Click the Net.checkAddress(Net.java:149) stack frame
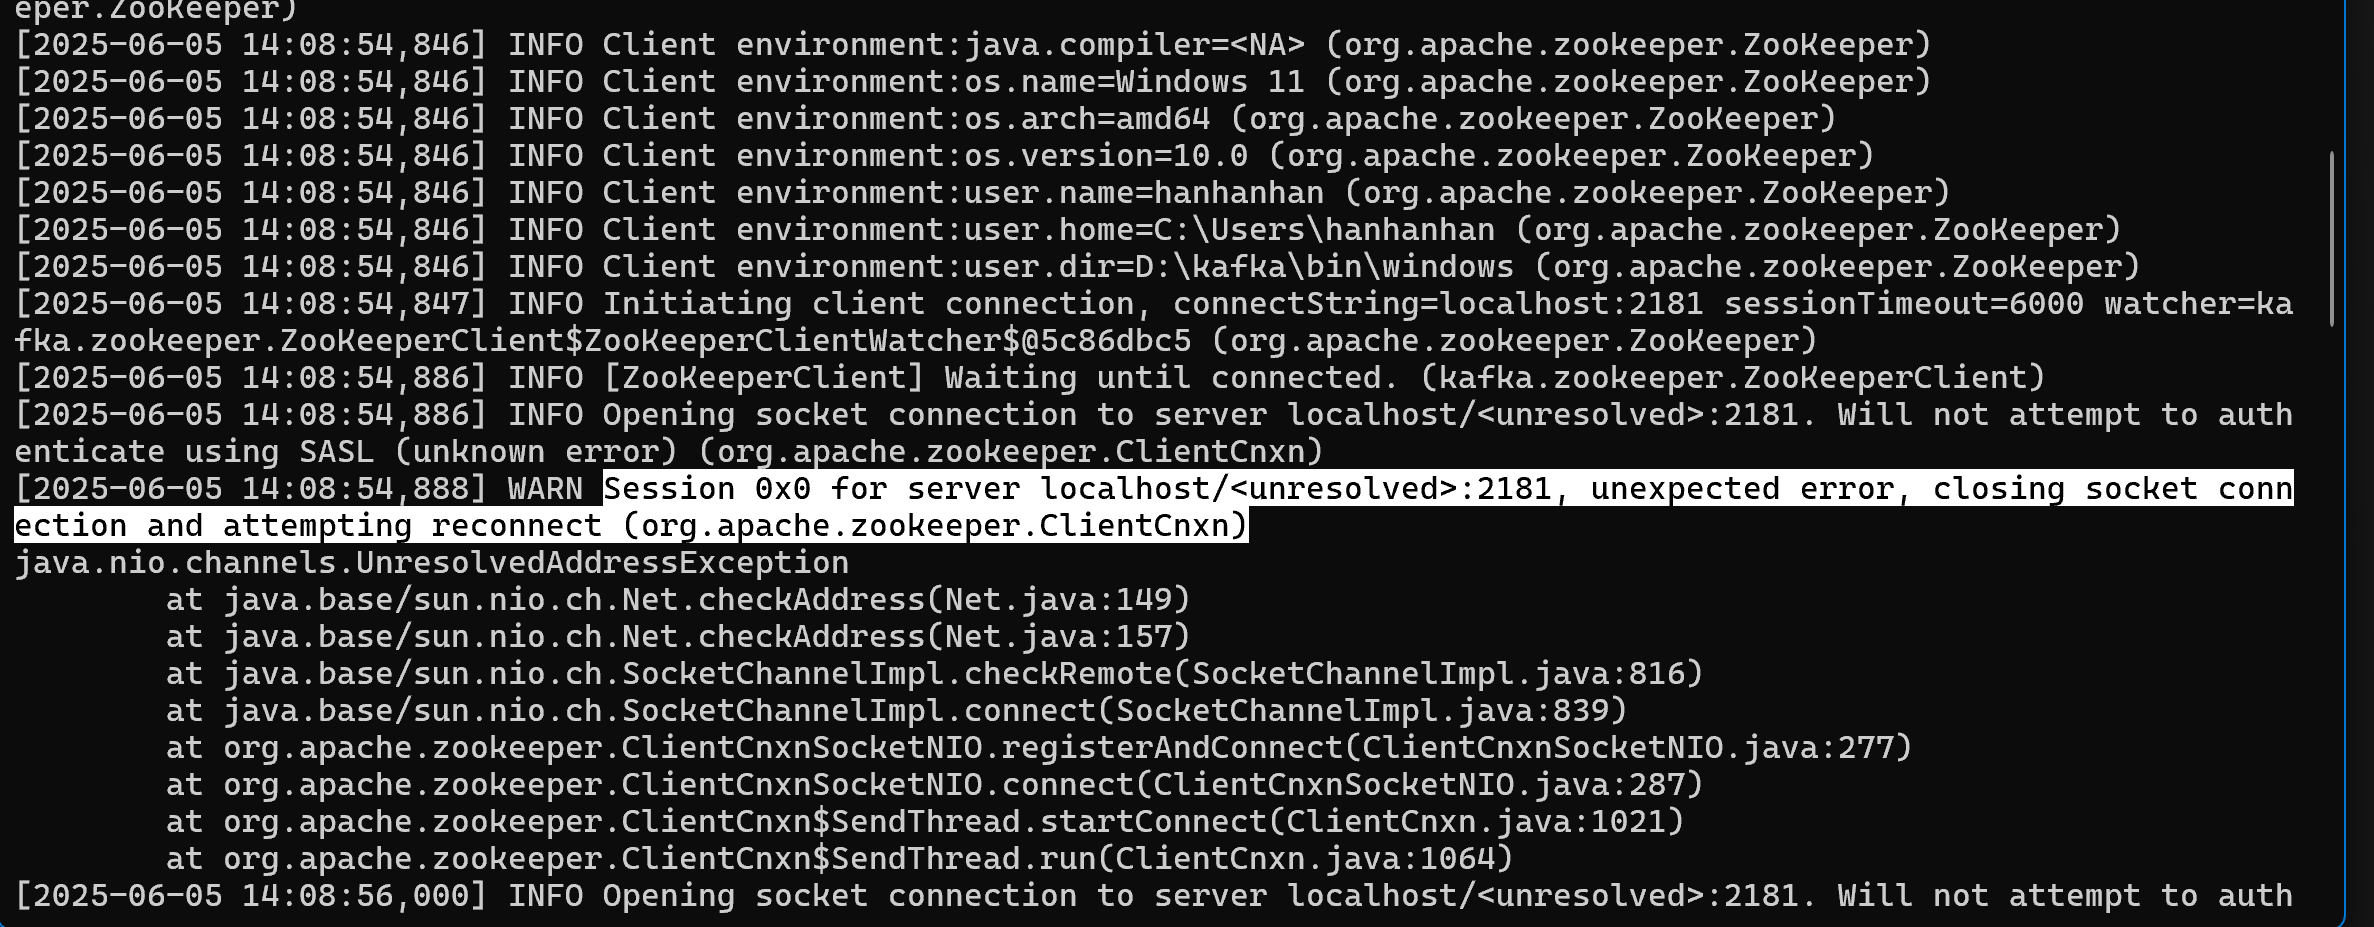This screenshot has height=927, width=2374. 678,600
